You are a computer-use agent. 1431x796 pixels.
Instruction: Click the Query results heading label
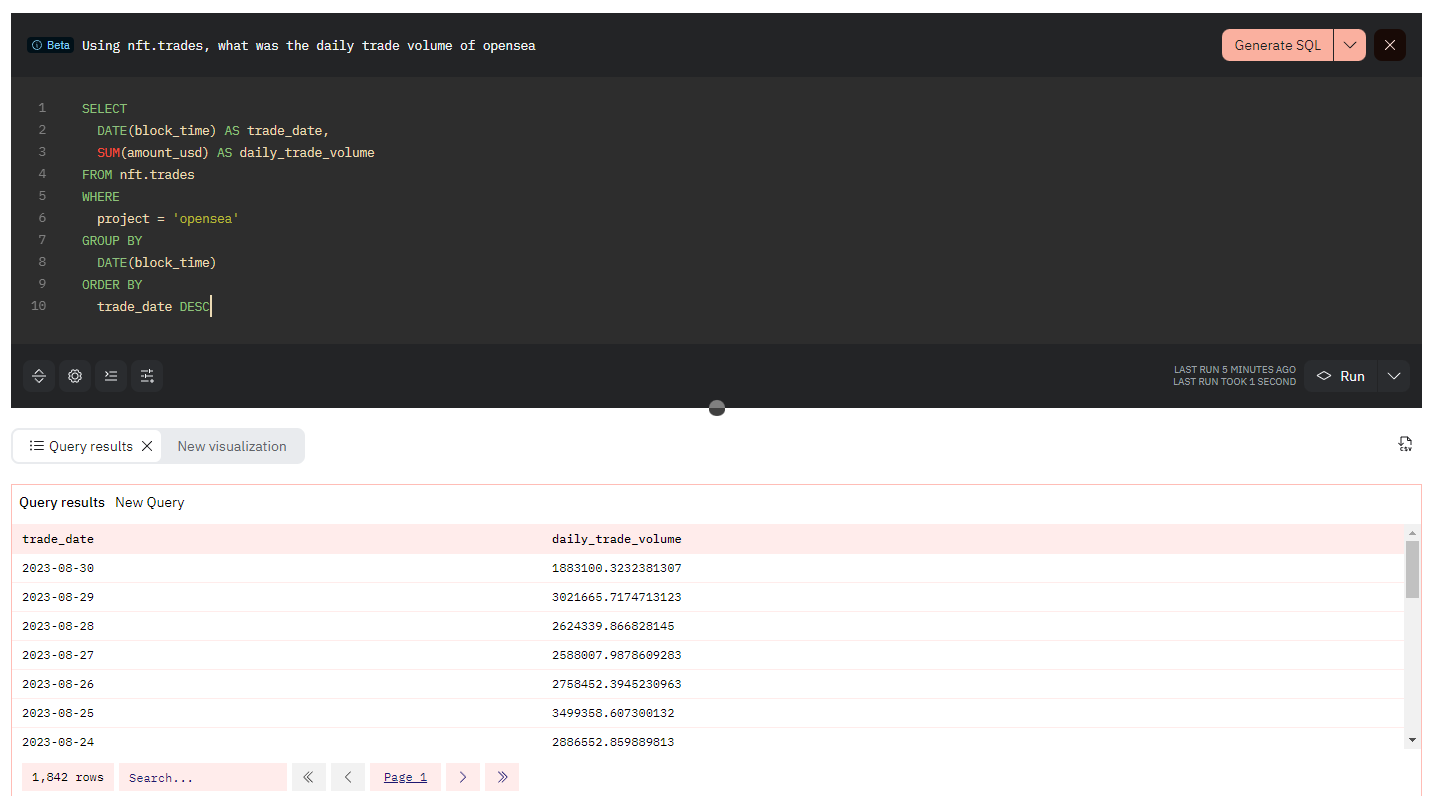(62, 502)
